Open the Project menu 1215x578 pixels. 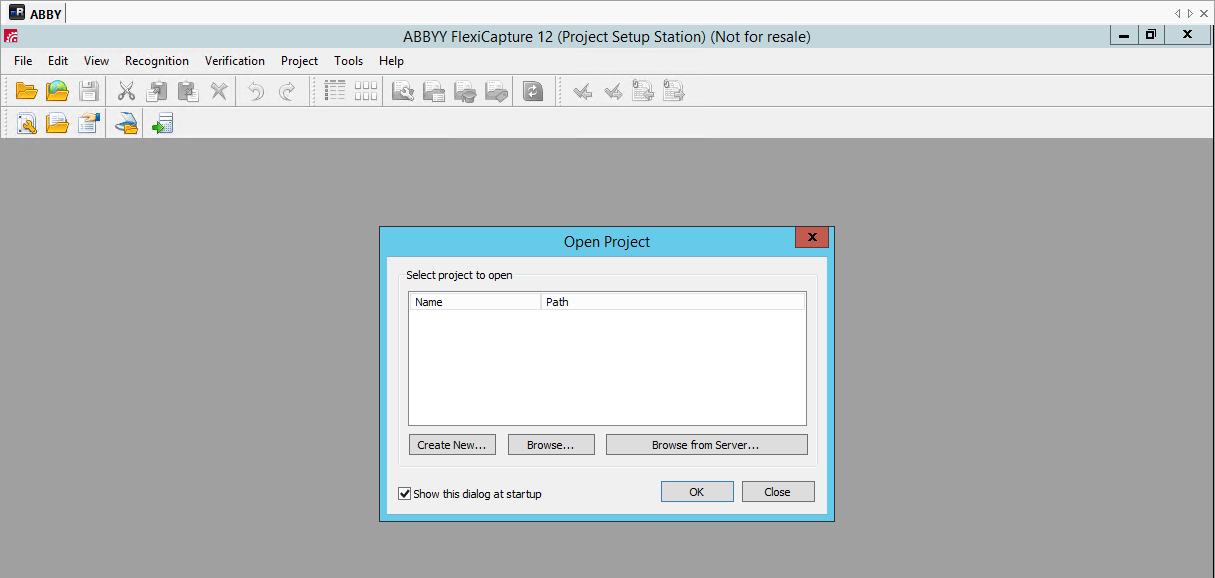299,61
